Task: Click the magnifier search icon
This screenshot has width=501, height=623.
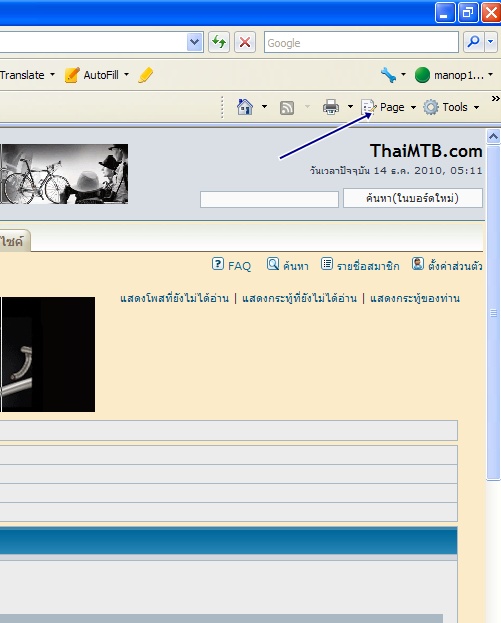Action: [474, 42]
